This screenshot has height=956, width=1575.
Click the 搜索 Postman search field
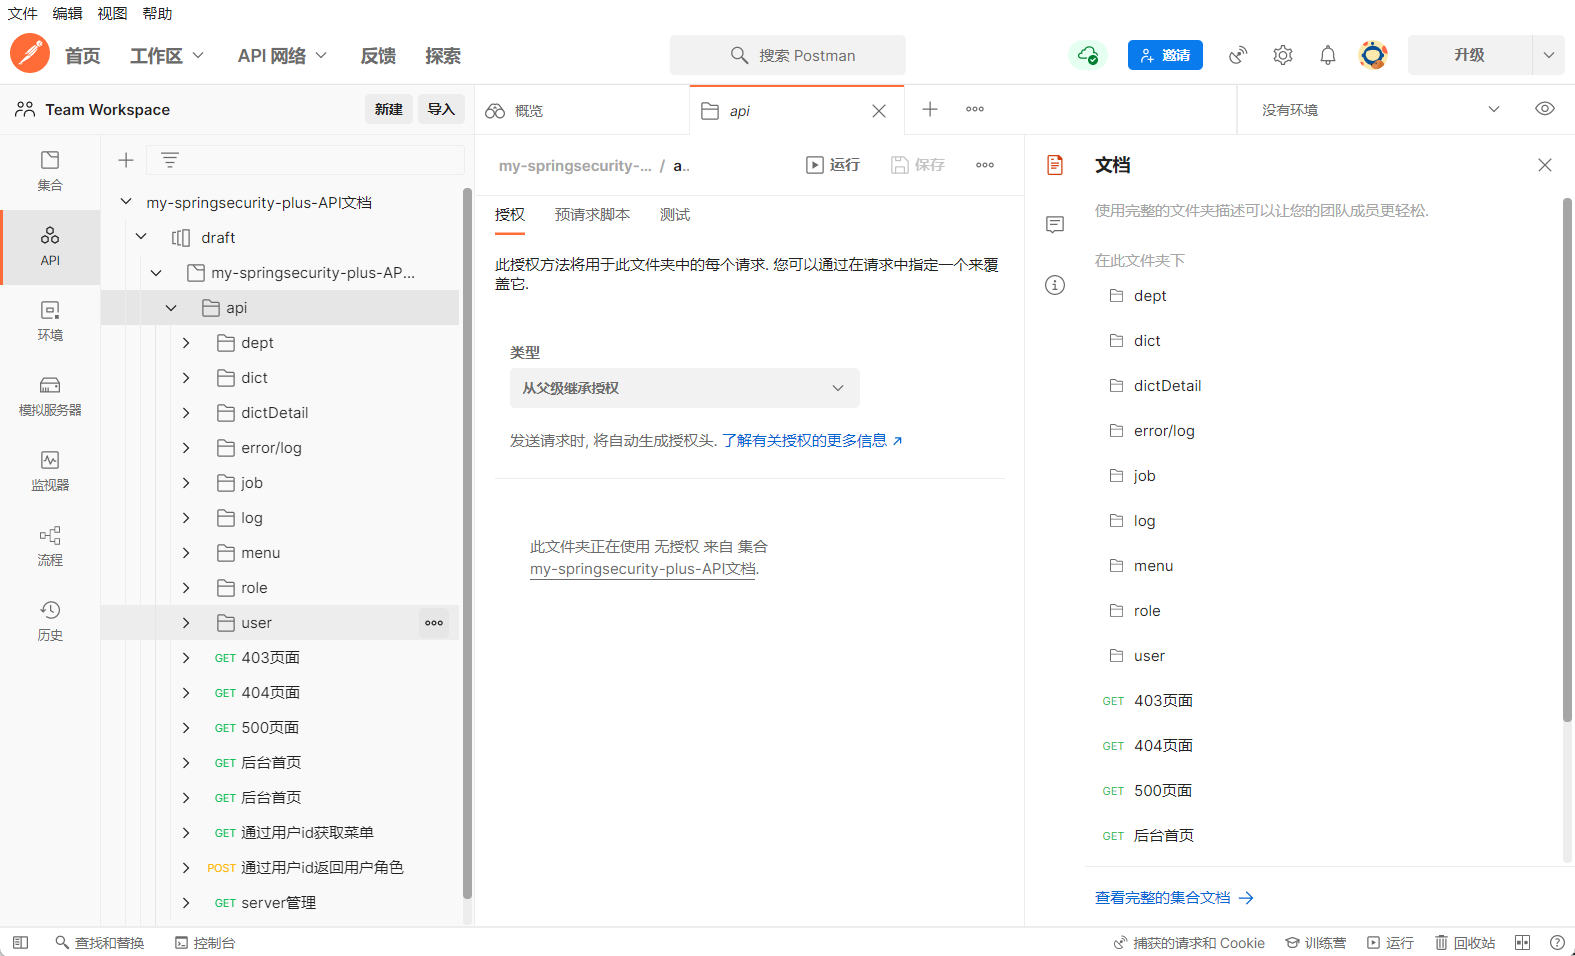[788, 55]
